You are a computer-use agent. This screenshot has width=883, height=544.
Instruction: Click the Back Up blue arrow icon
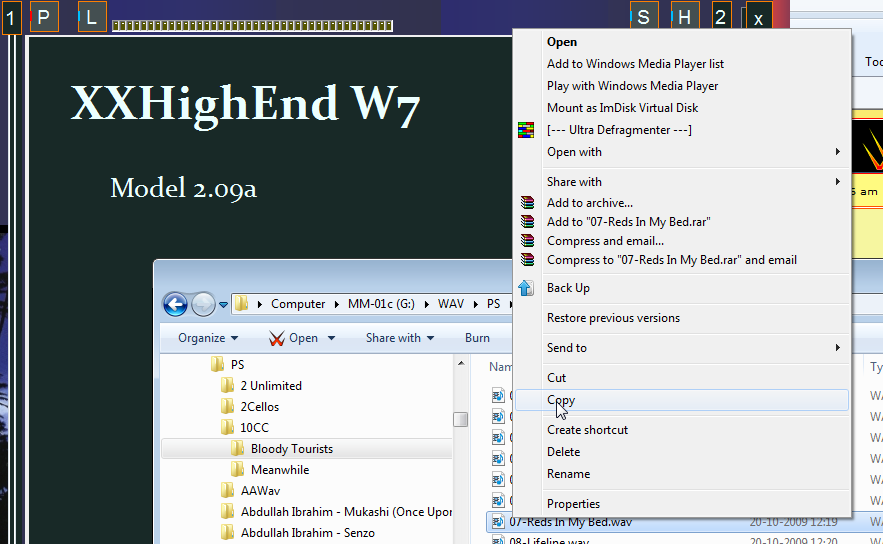point(525,288)
